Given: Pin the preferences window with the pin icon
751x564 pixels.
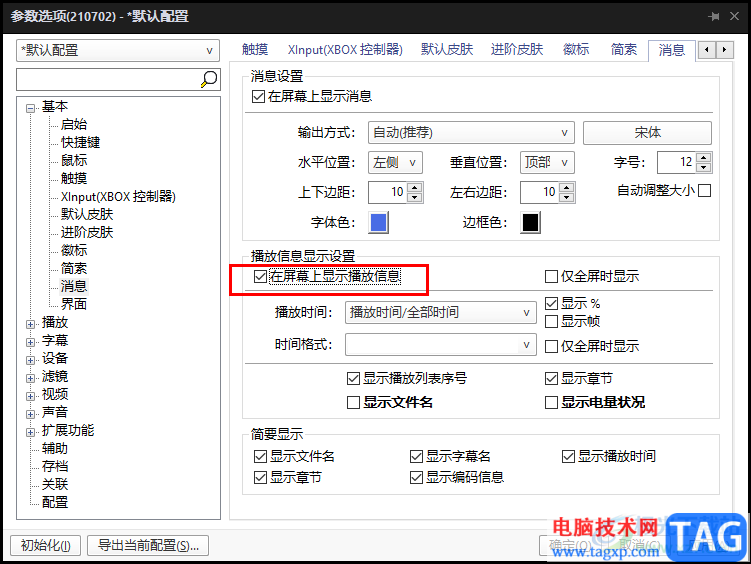Looking at the screenshot, I should [x=714, y=16].
